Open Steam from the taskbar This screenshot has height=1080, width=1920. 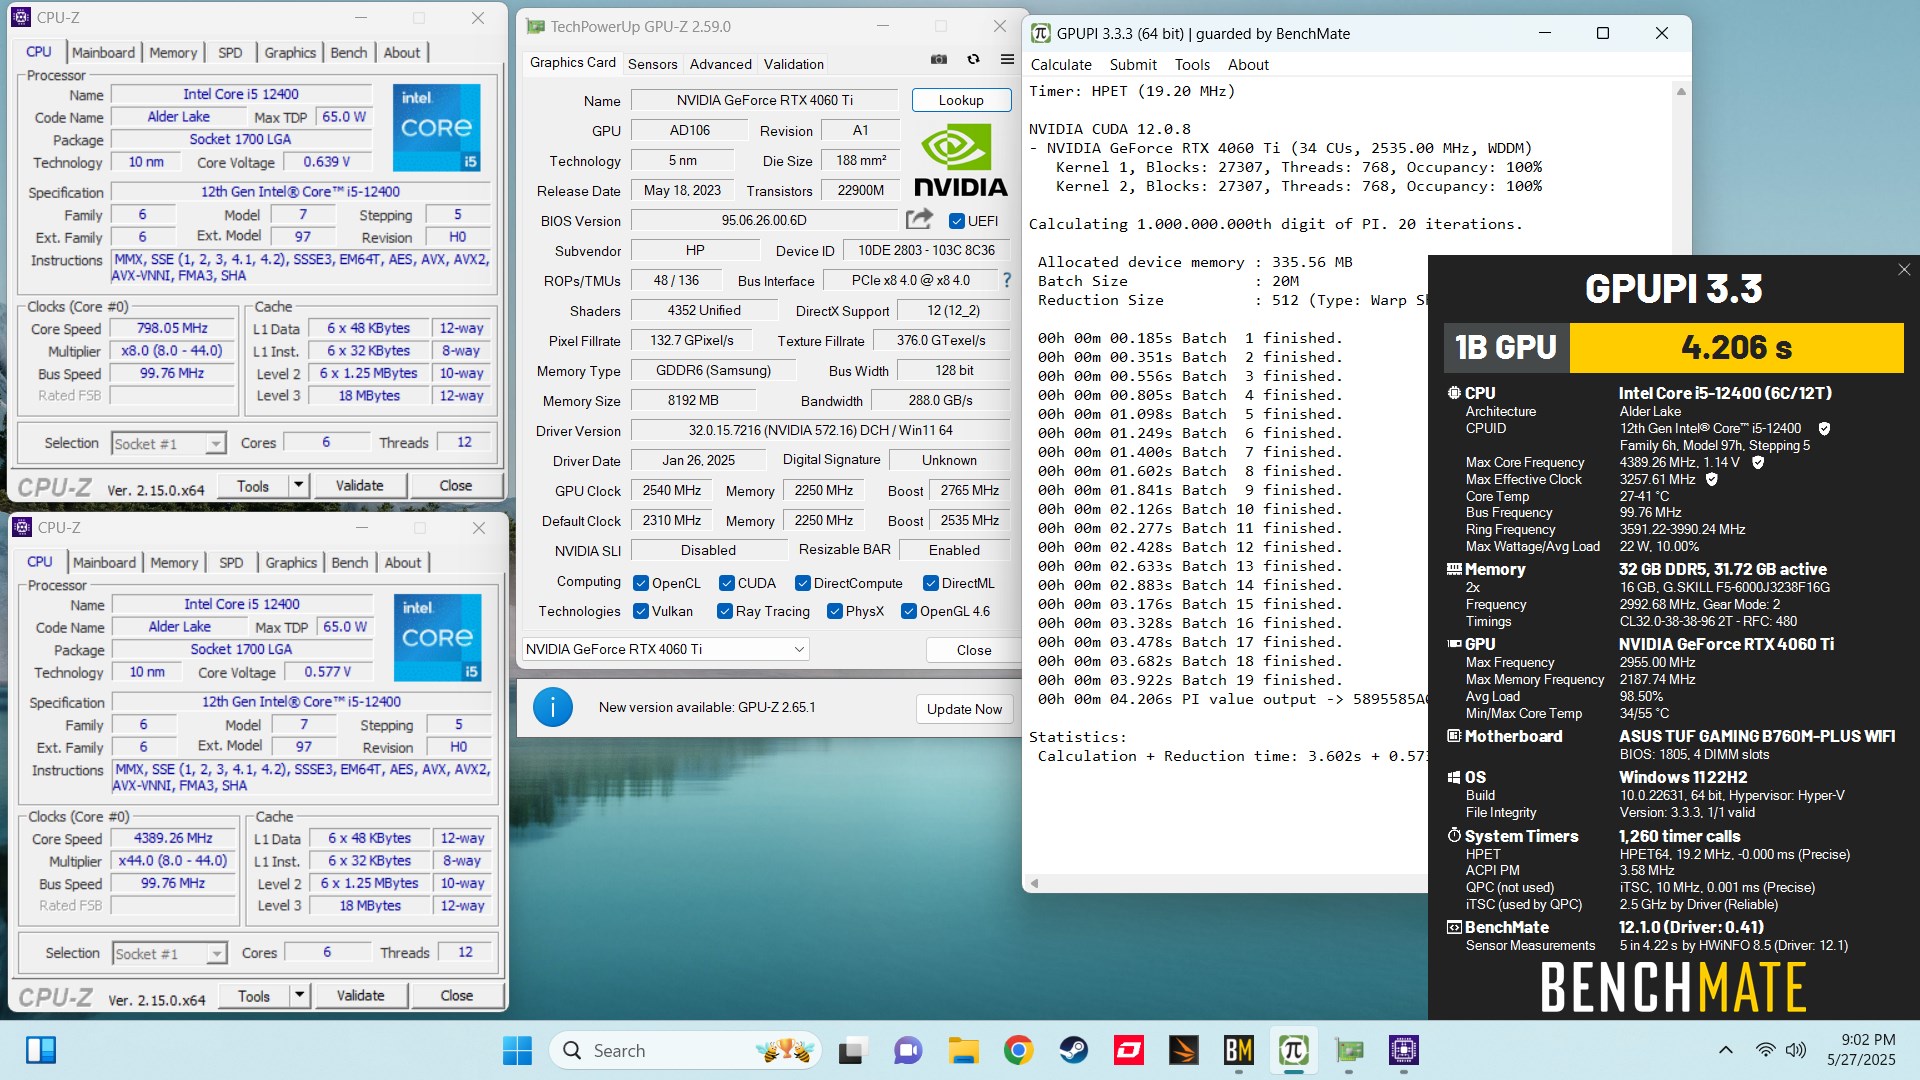(x=1073, y=1050)
